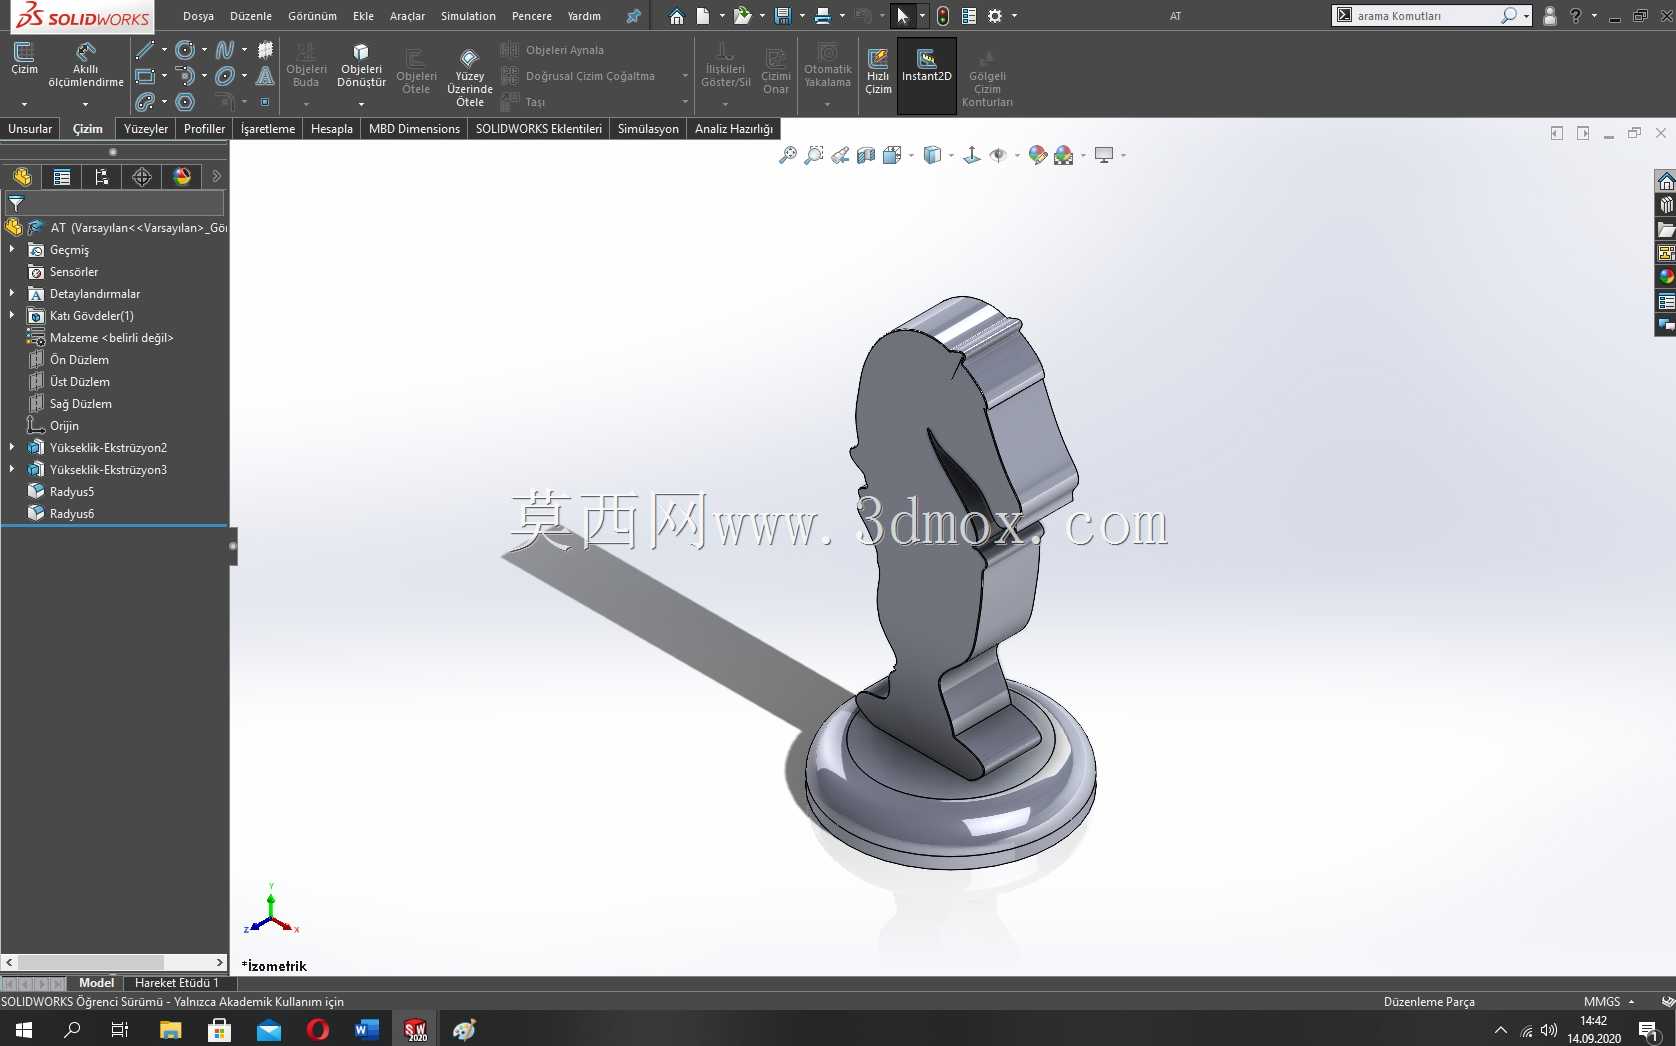Switch to the Yüzeyler tab
1676x1046 pixels.
pos(146,129)
